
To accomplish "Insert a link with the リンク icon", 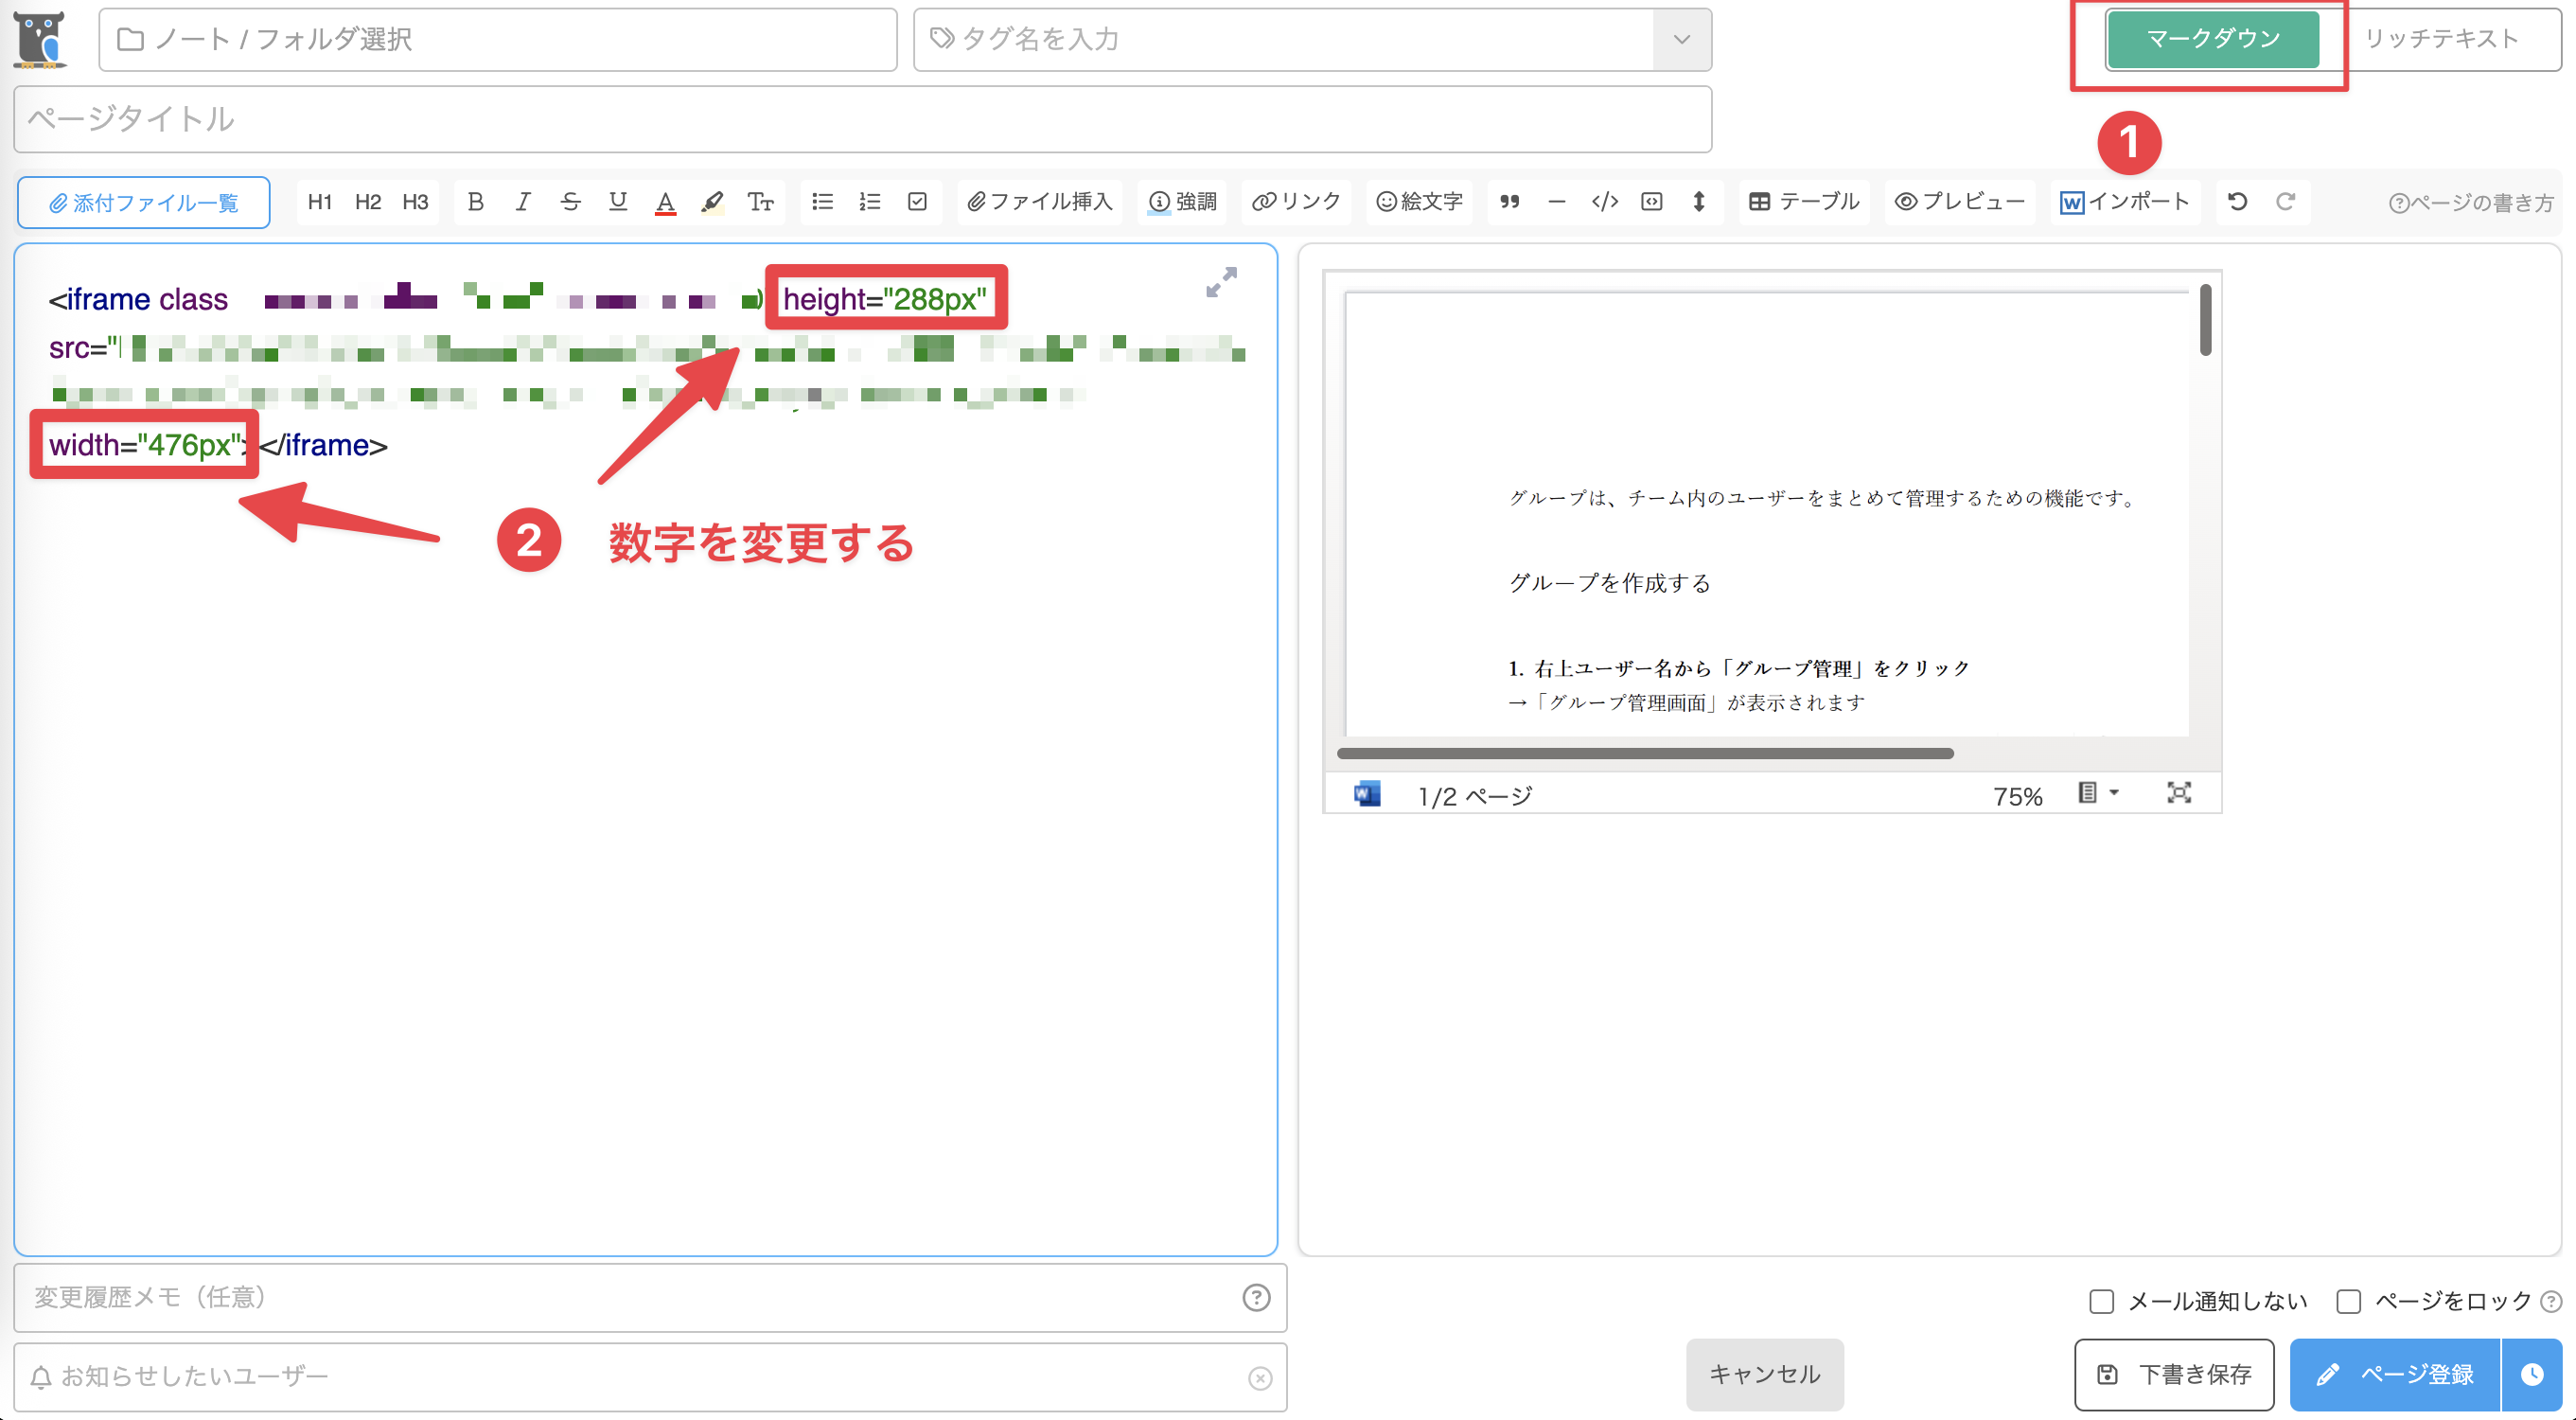I will pos(1296,201).
